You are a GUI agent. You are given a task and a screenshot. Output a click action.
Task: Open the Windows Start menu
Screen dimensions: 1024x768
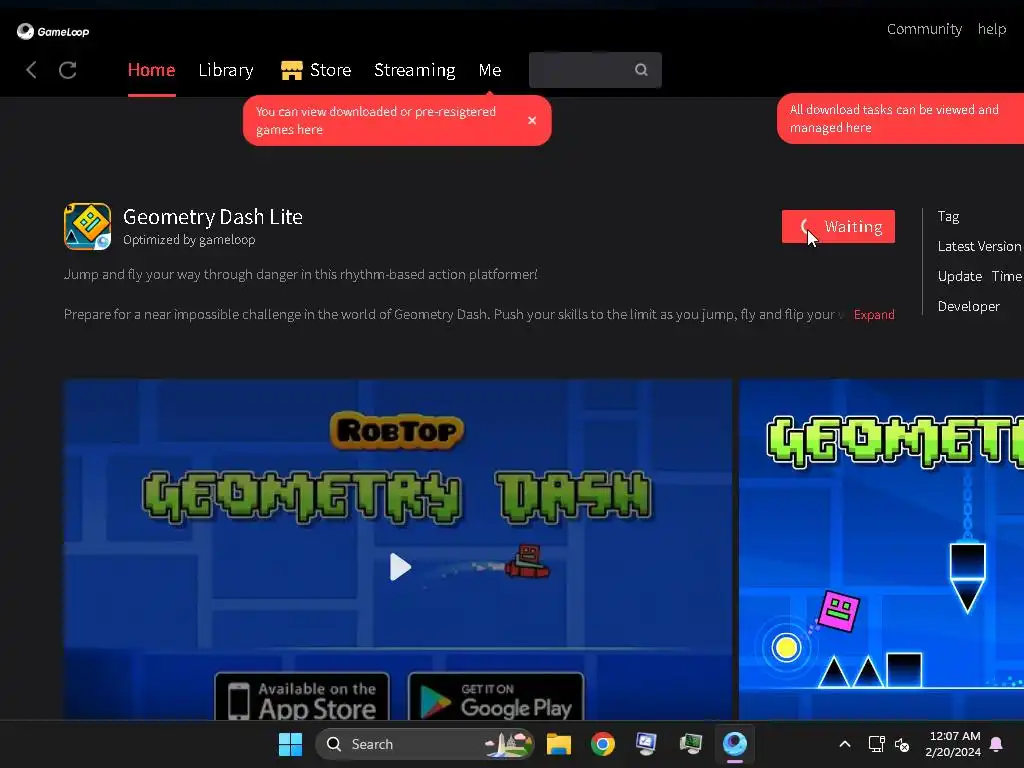coord(291,744)
